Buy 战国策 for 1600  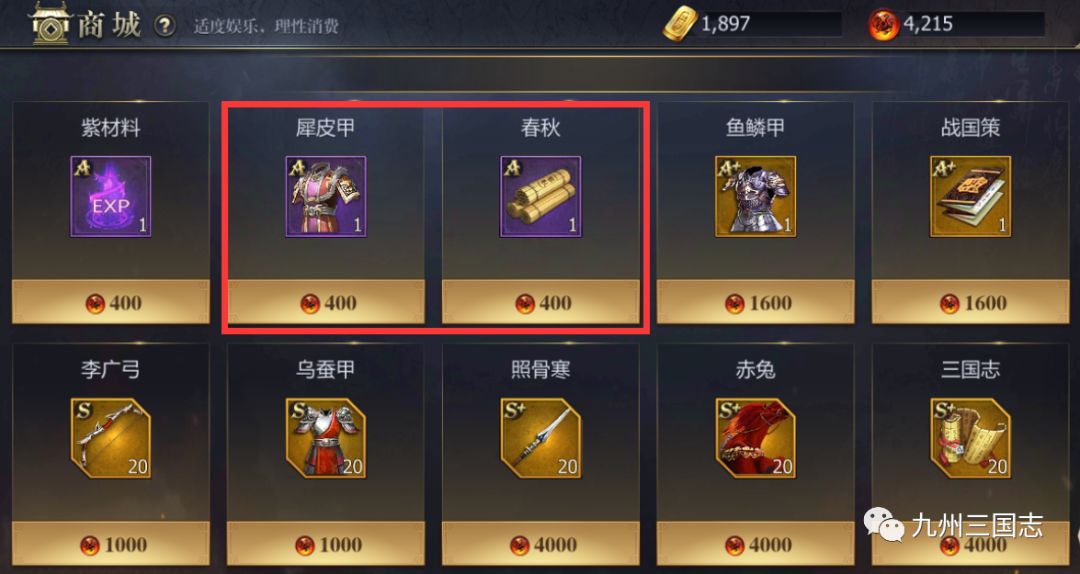(970, 302)
